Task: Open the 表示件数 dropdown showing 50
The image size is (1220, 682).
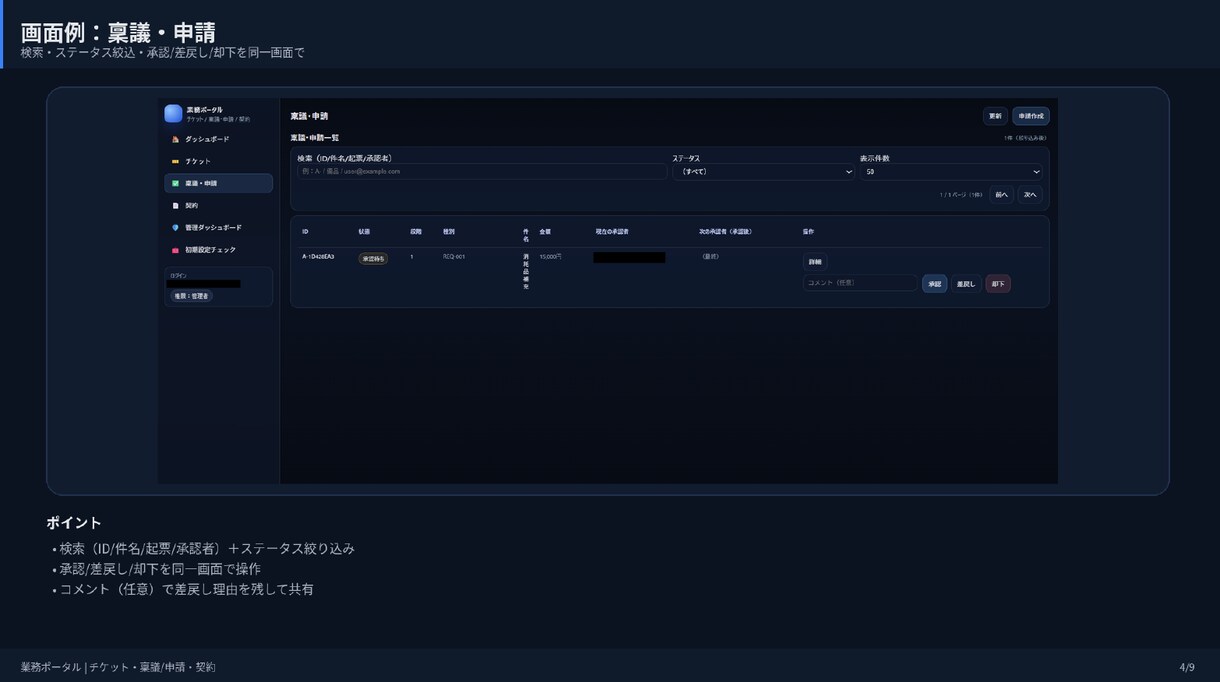Action: point(951,172)
